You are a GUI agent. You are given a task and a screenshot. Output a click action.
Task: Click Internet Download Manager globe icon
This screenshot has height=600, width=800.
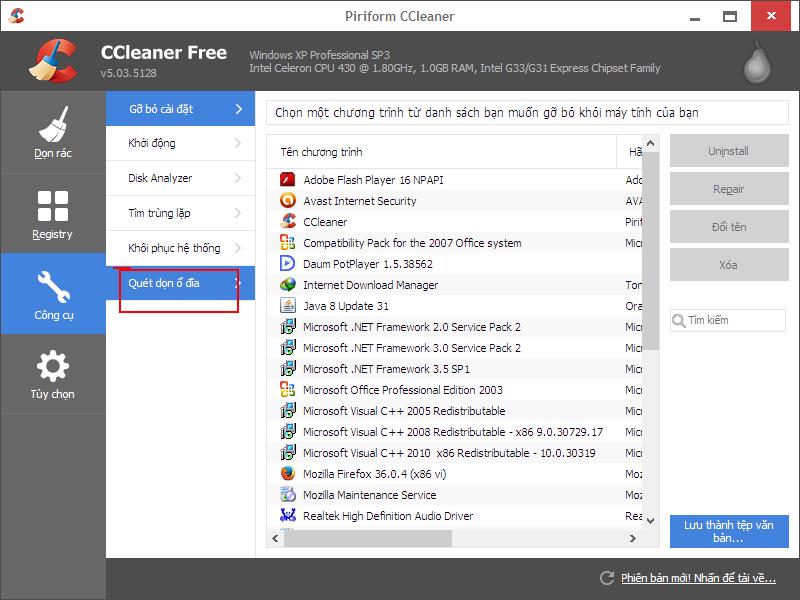pyautogui.click(x=288, y=285)
